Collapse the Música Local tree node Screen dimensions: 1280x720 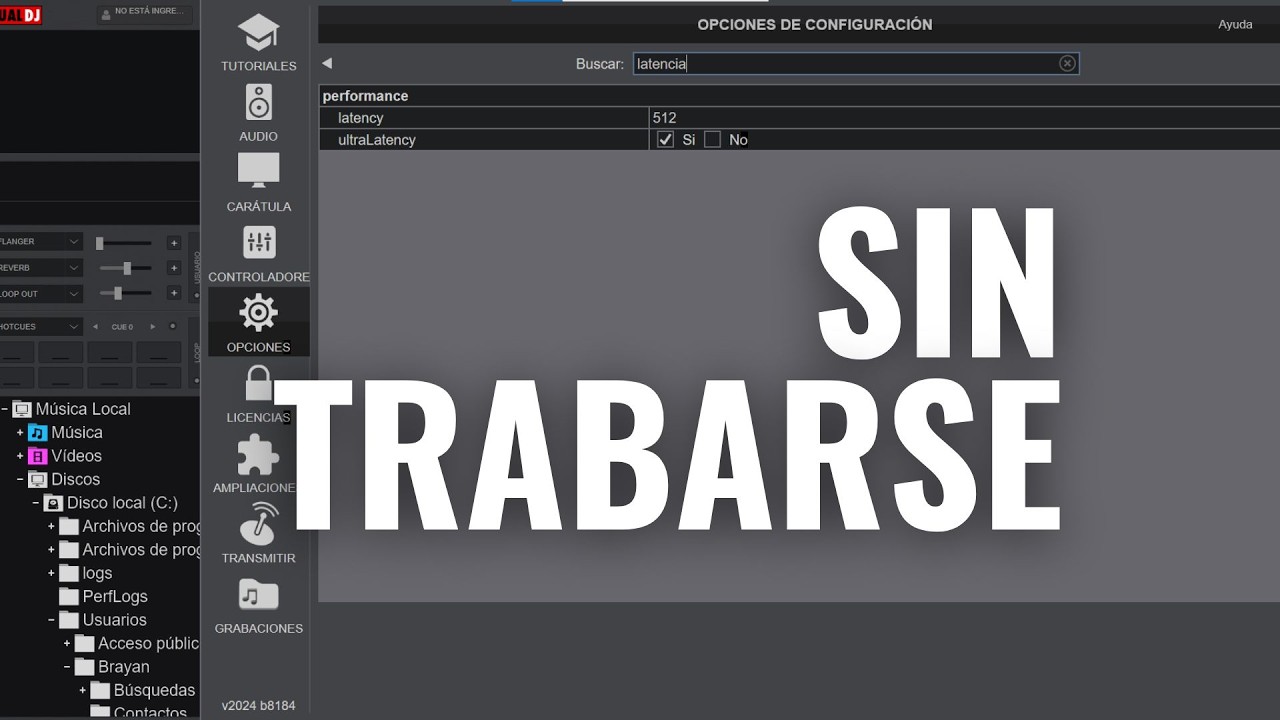point(4,409)
